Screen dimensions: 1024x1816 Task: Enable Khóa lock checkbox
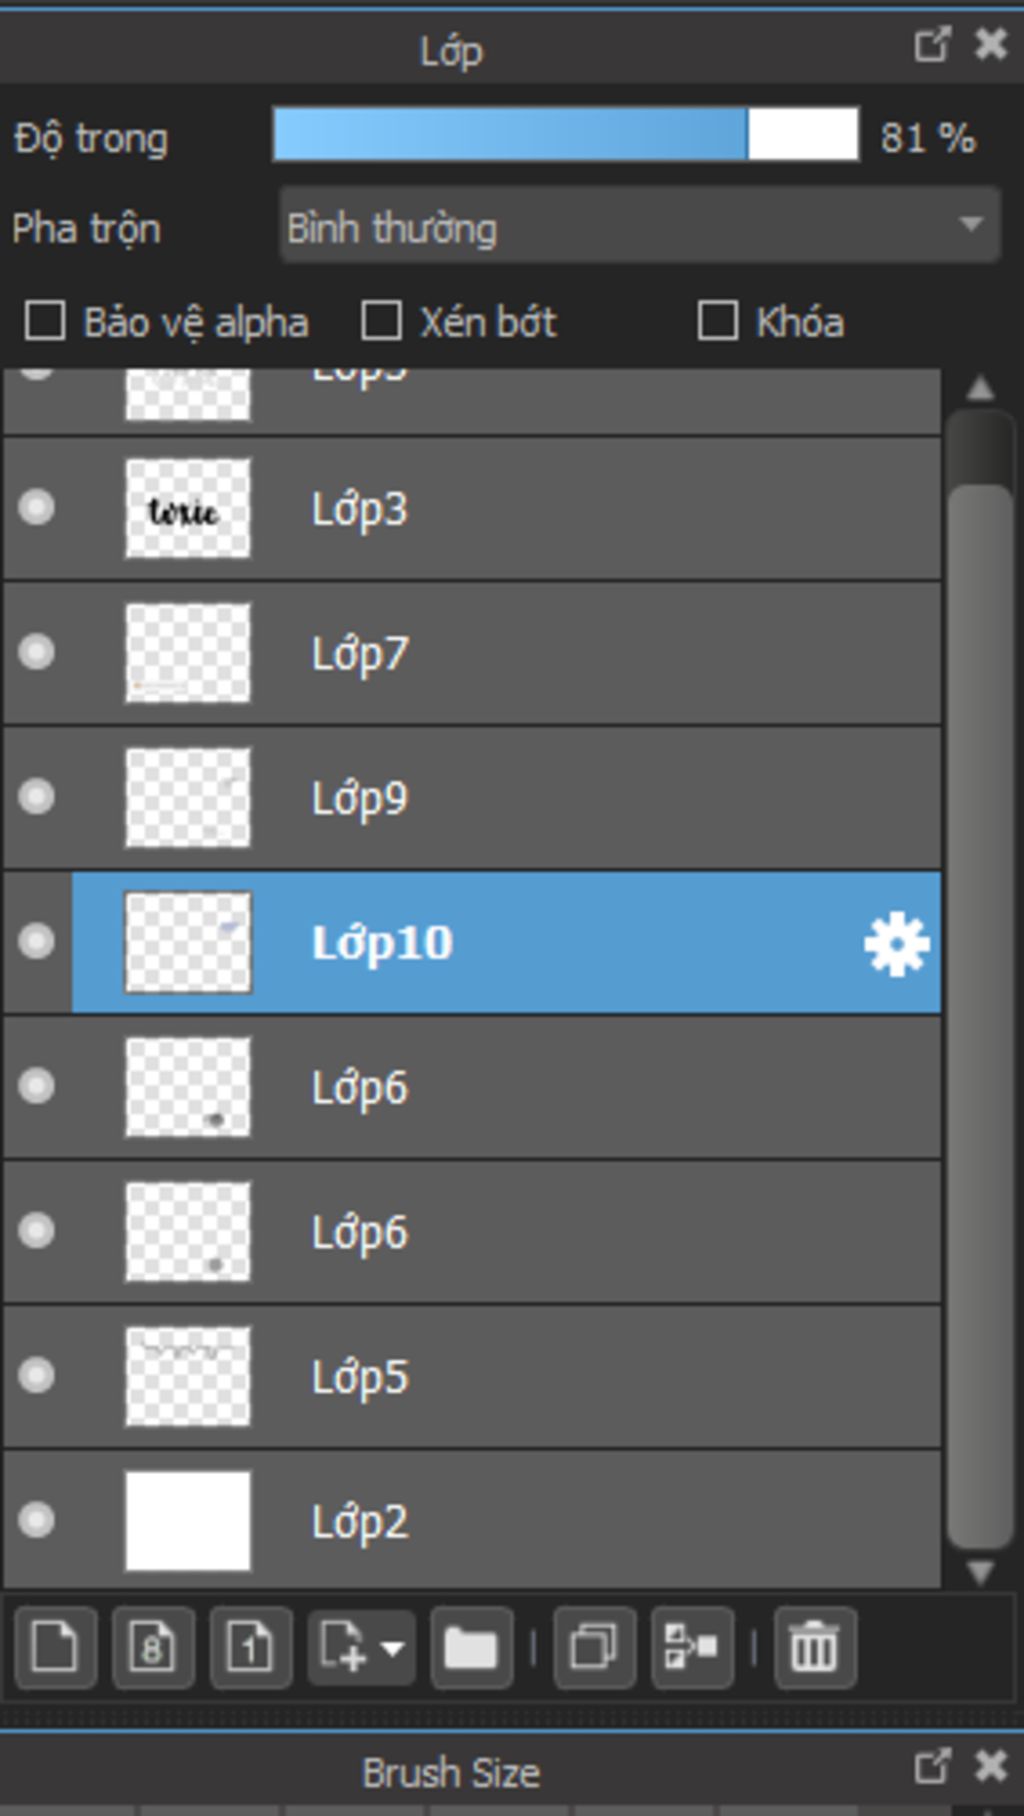(x=718, y=322)
